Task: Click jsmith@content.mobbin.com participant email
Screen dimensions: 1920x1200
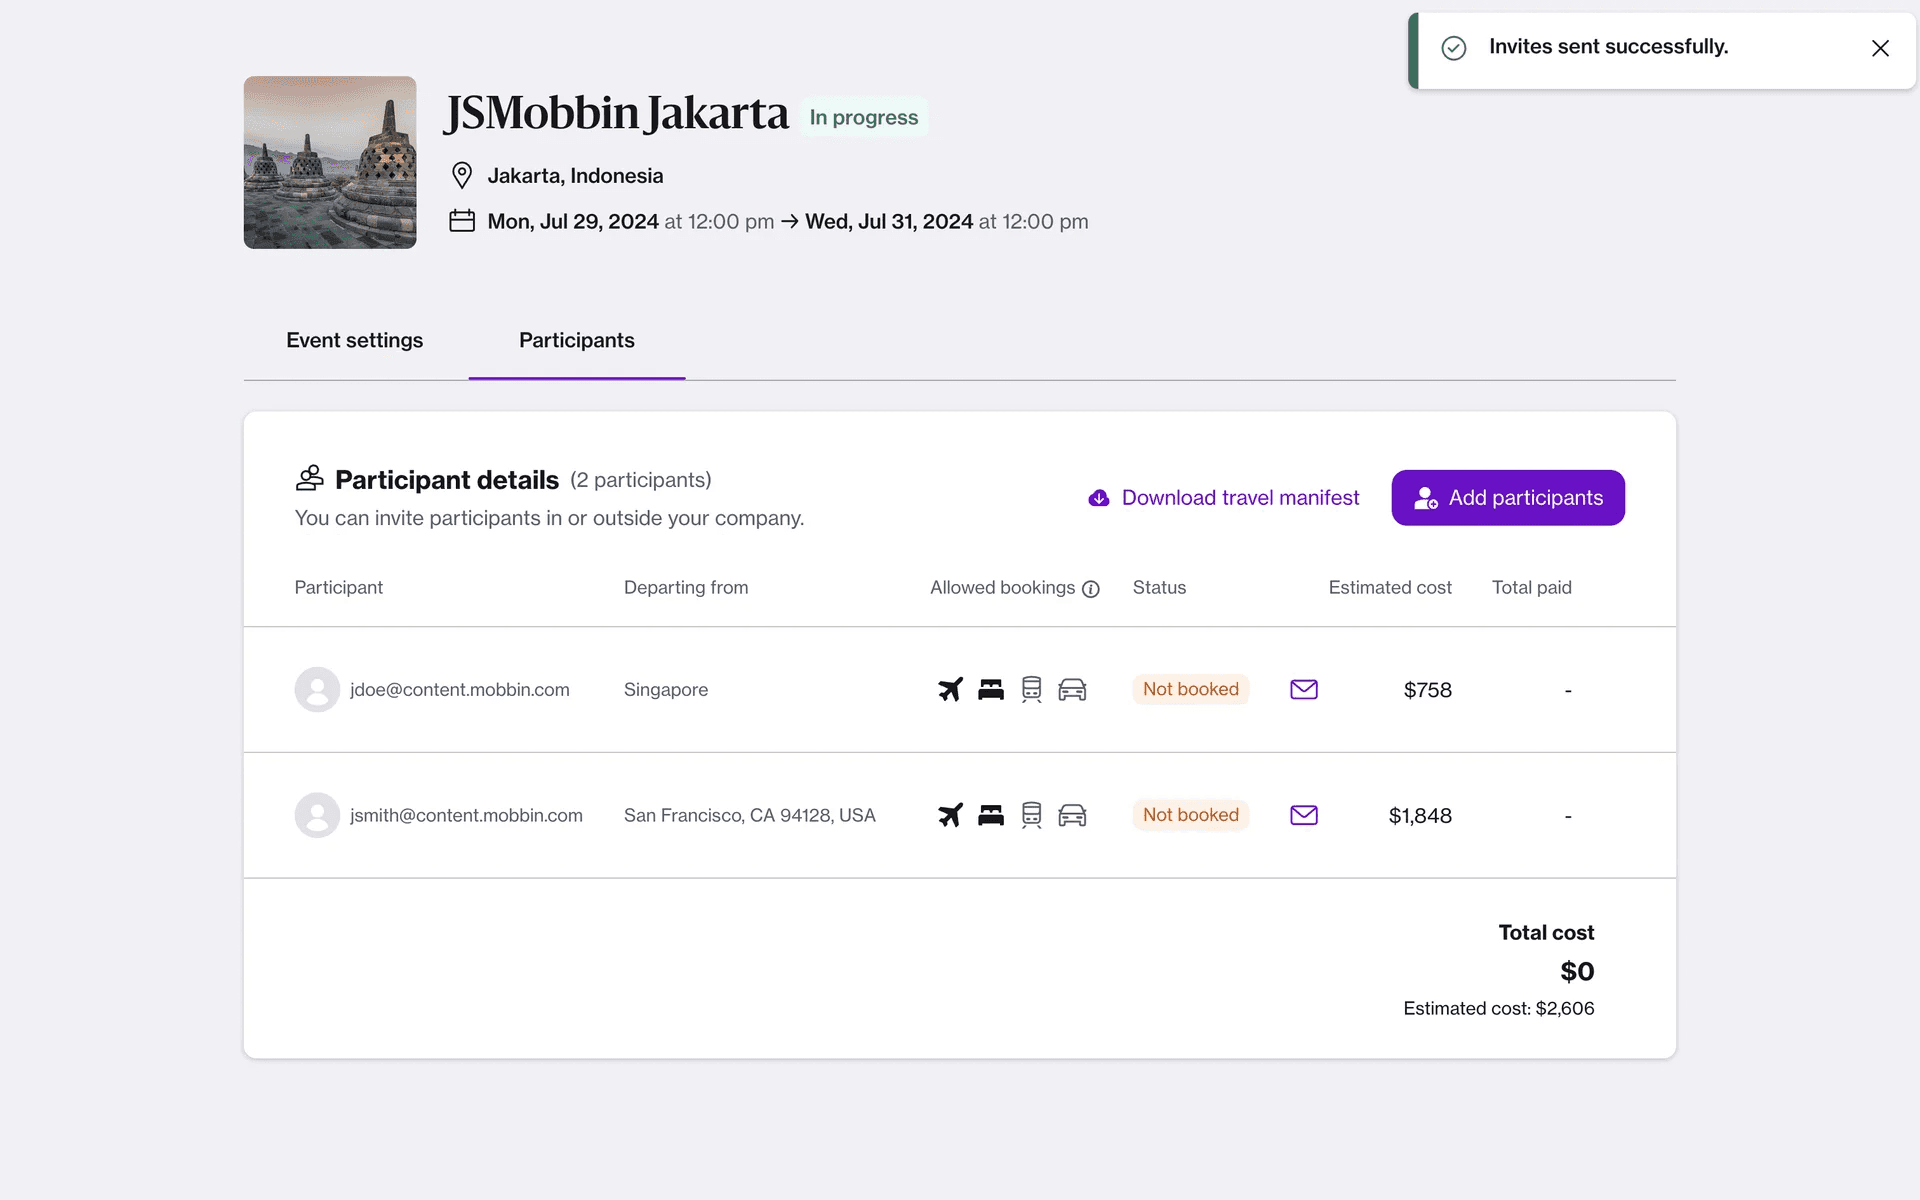Action: point(466,815)
